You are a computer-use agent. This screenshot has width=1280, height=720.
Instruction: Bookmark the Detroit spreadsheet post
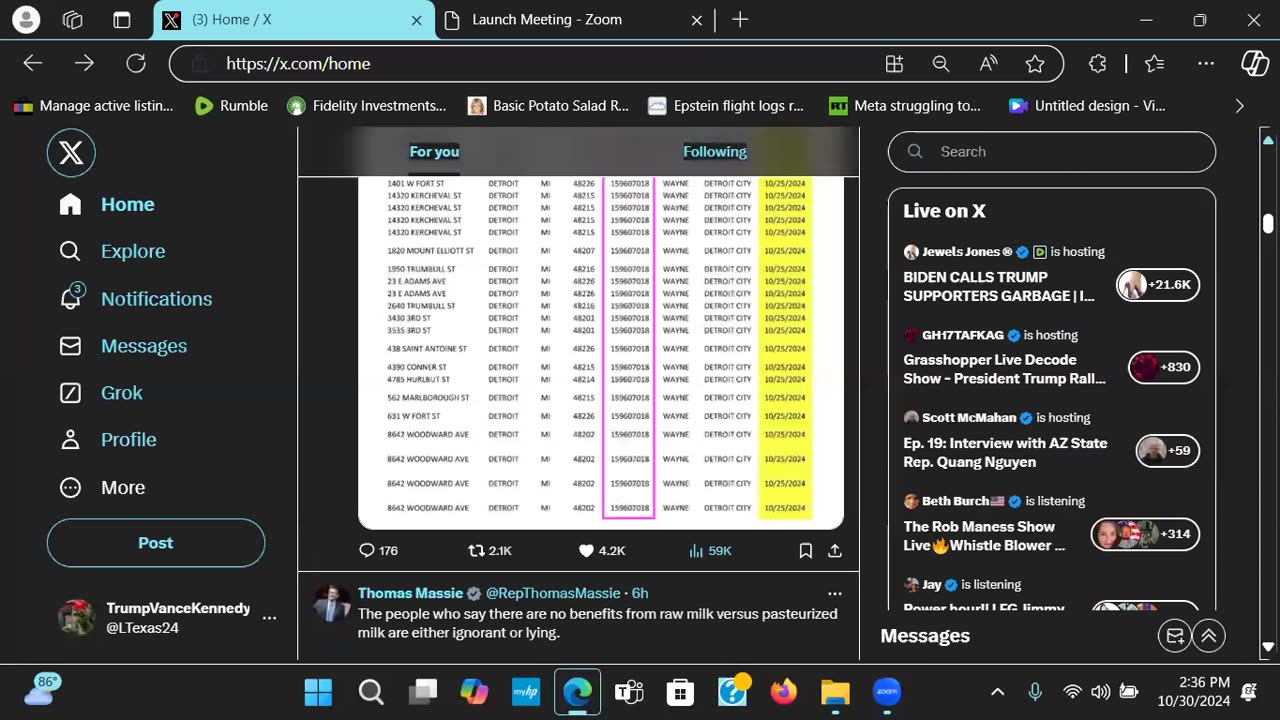click(x=806, y=551)
